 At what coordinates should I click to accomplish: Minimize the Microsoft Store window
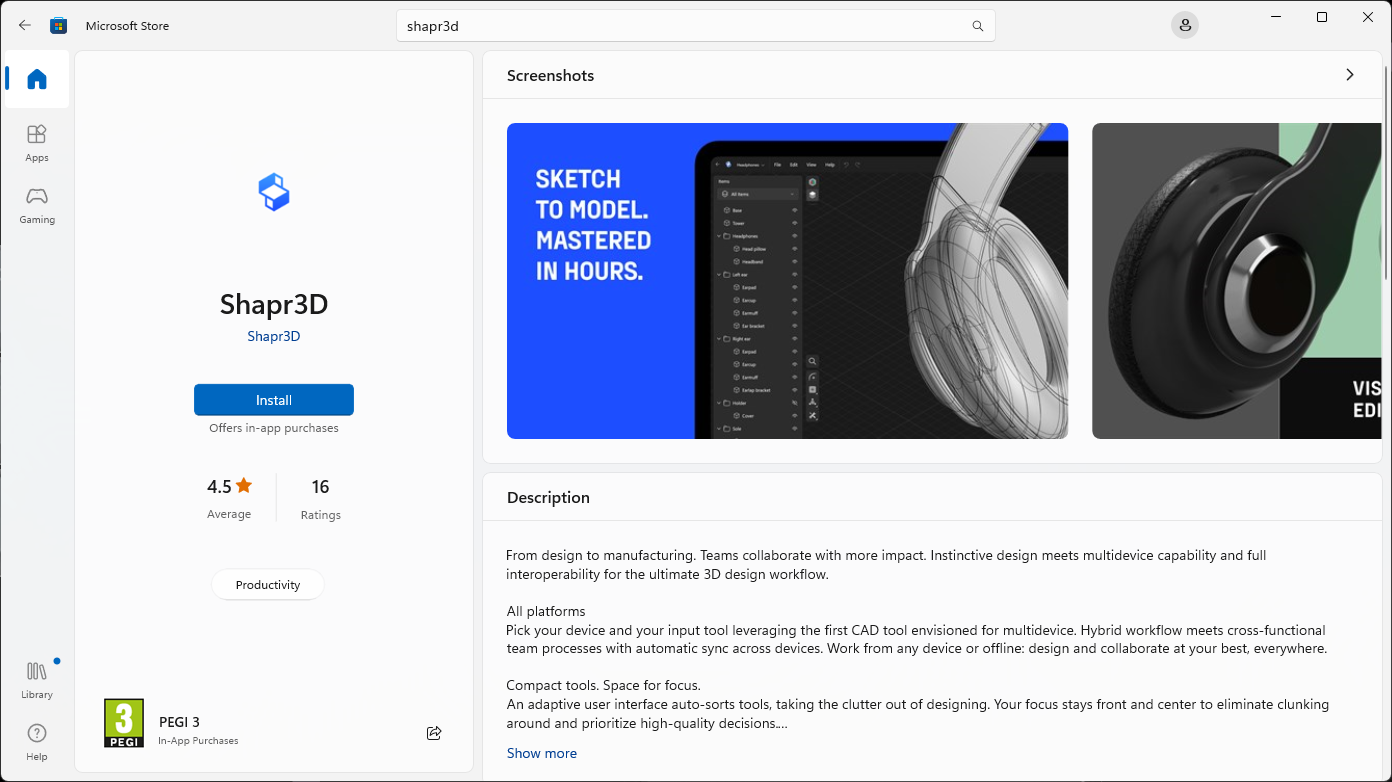[x=1277, y=17]
